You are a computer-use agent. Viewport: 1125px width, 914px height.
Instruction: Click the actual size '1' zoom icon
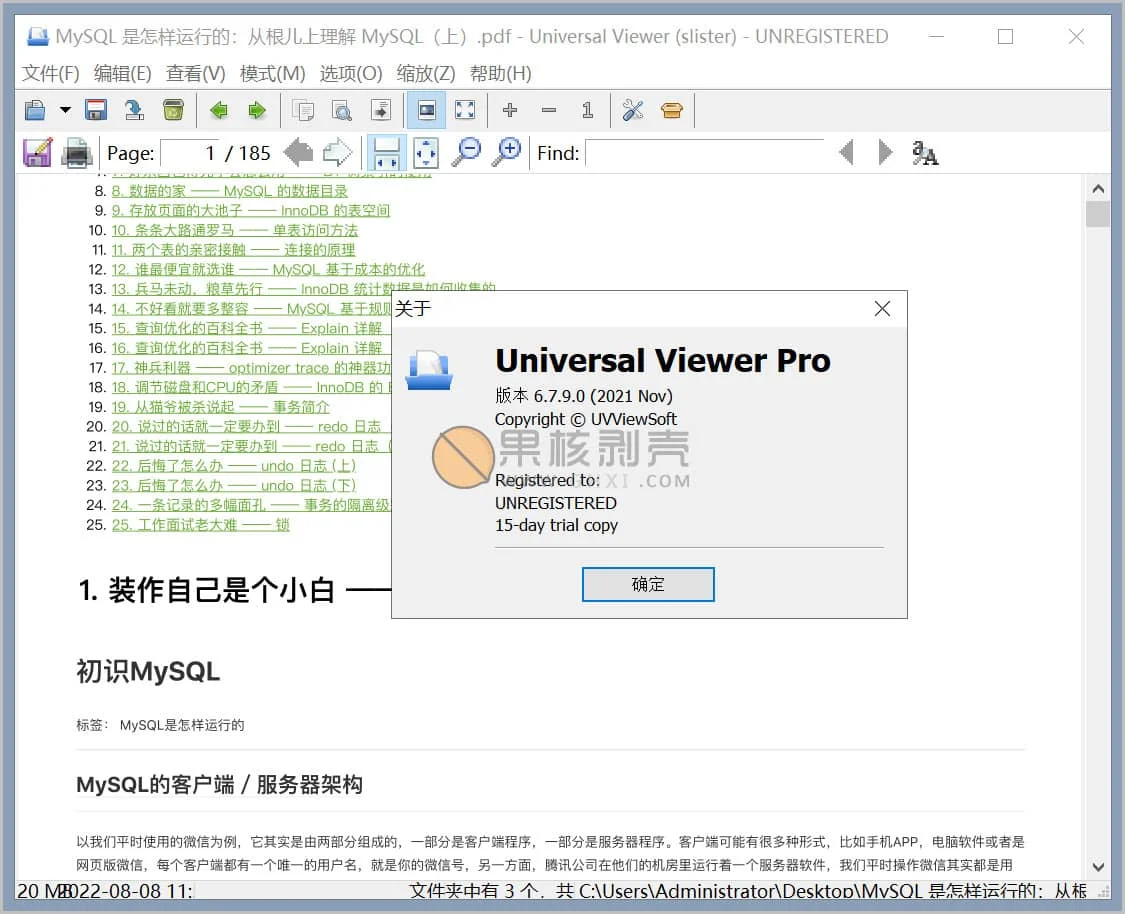tap(587, 110)
